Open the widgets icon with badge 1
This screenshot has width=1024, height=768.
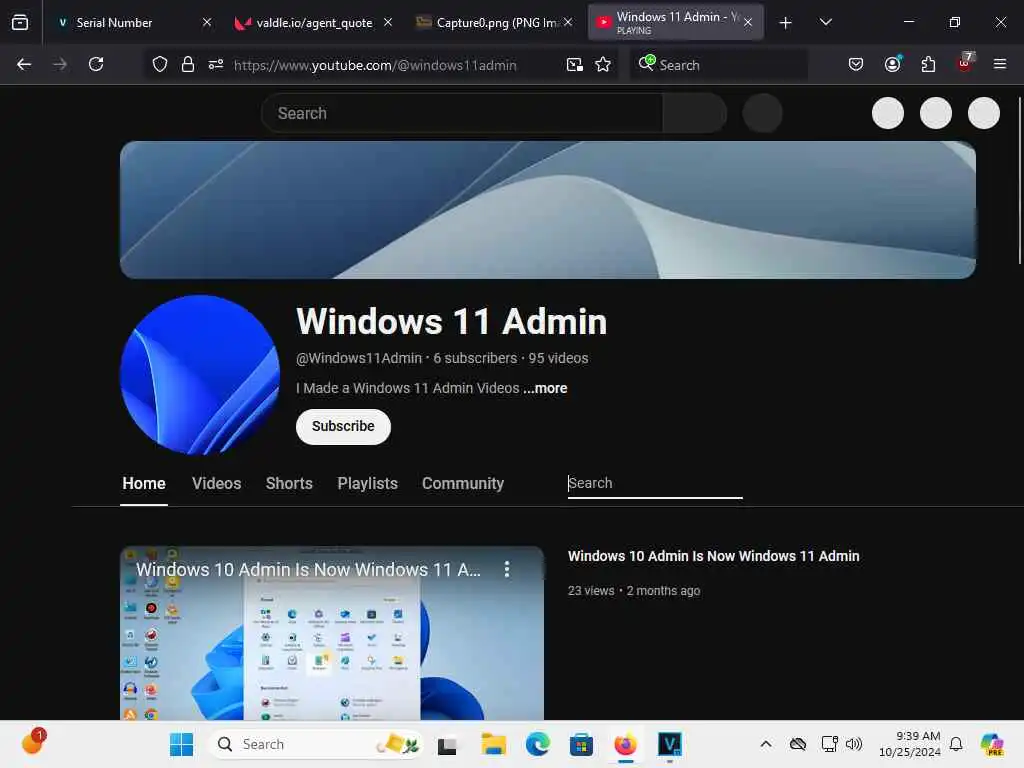click(33, 742)
